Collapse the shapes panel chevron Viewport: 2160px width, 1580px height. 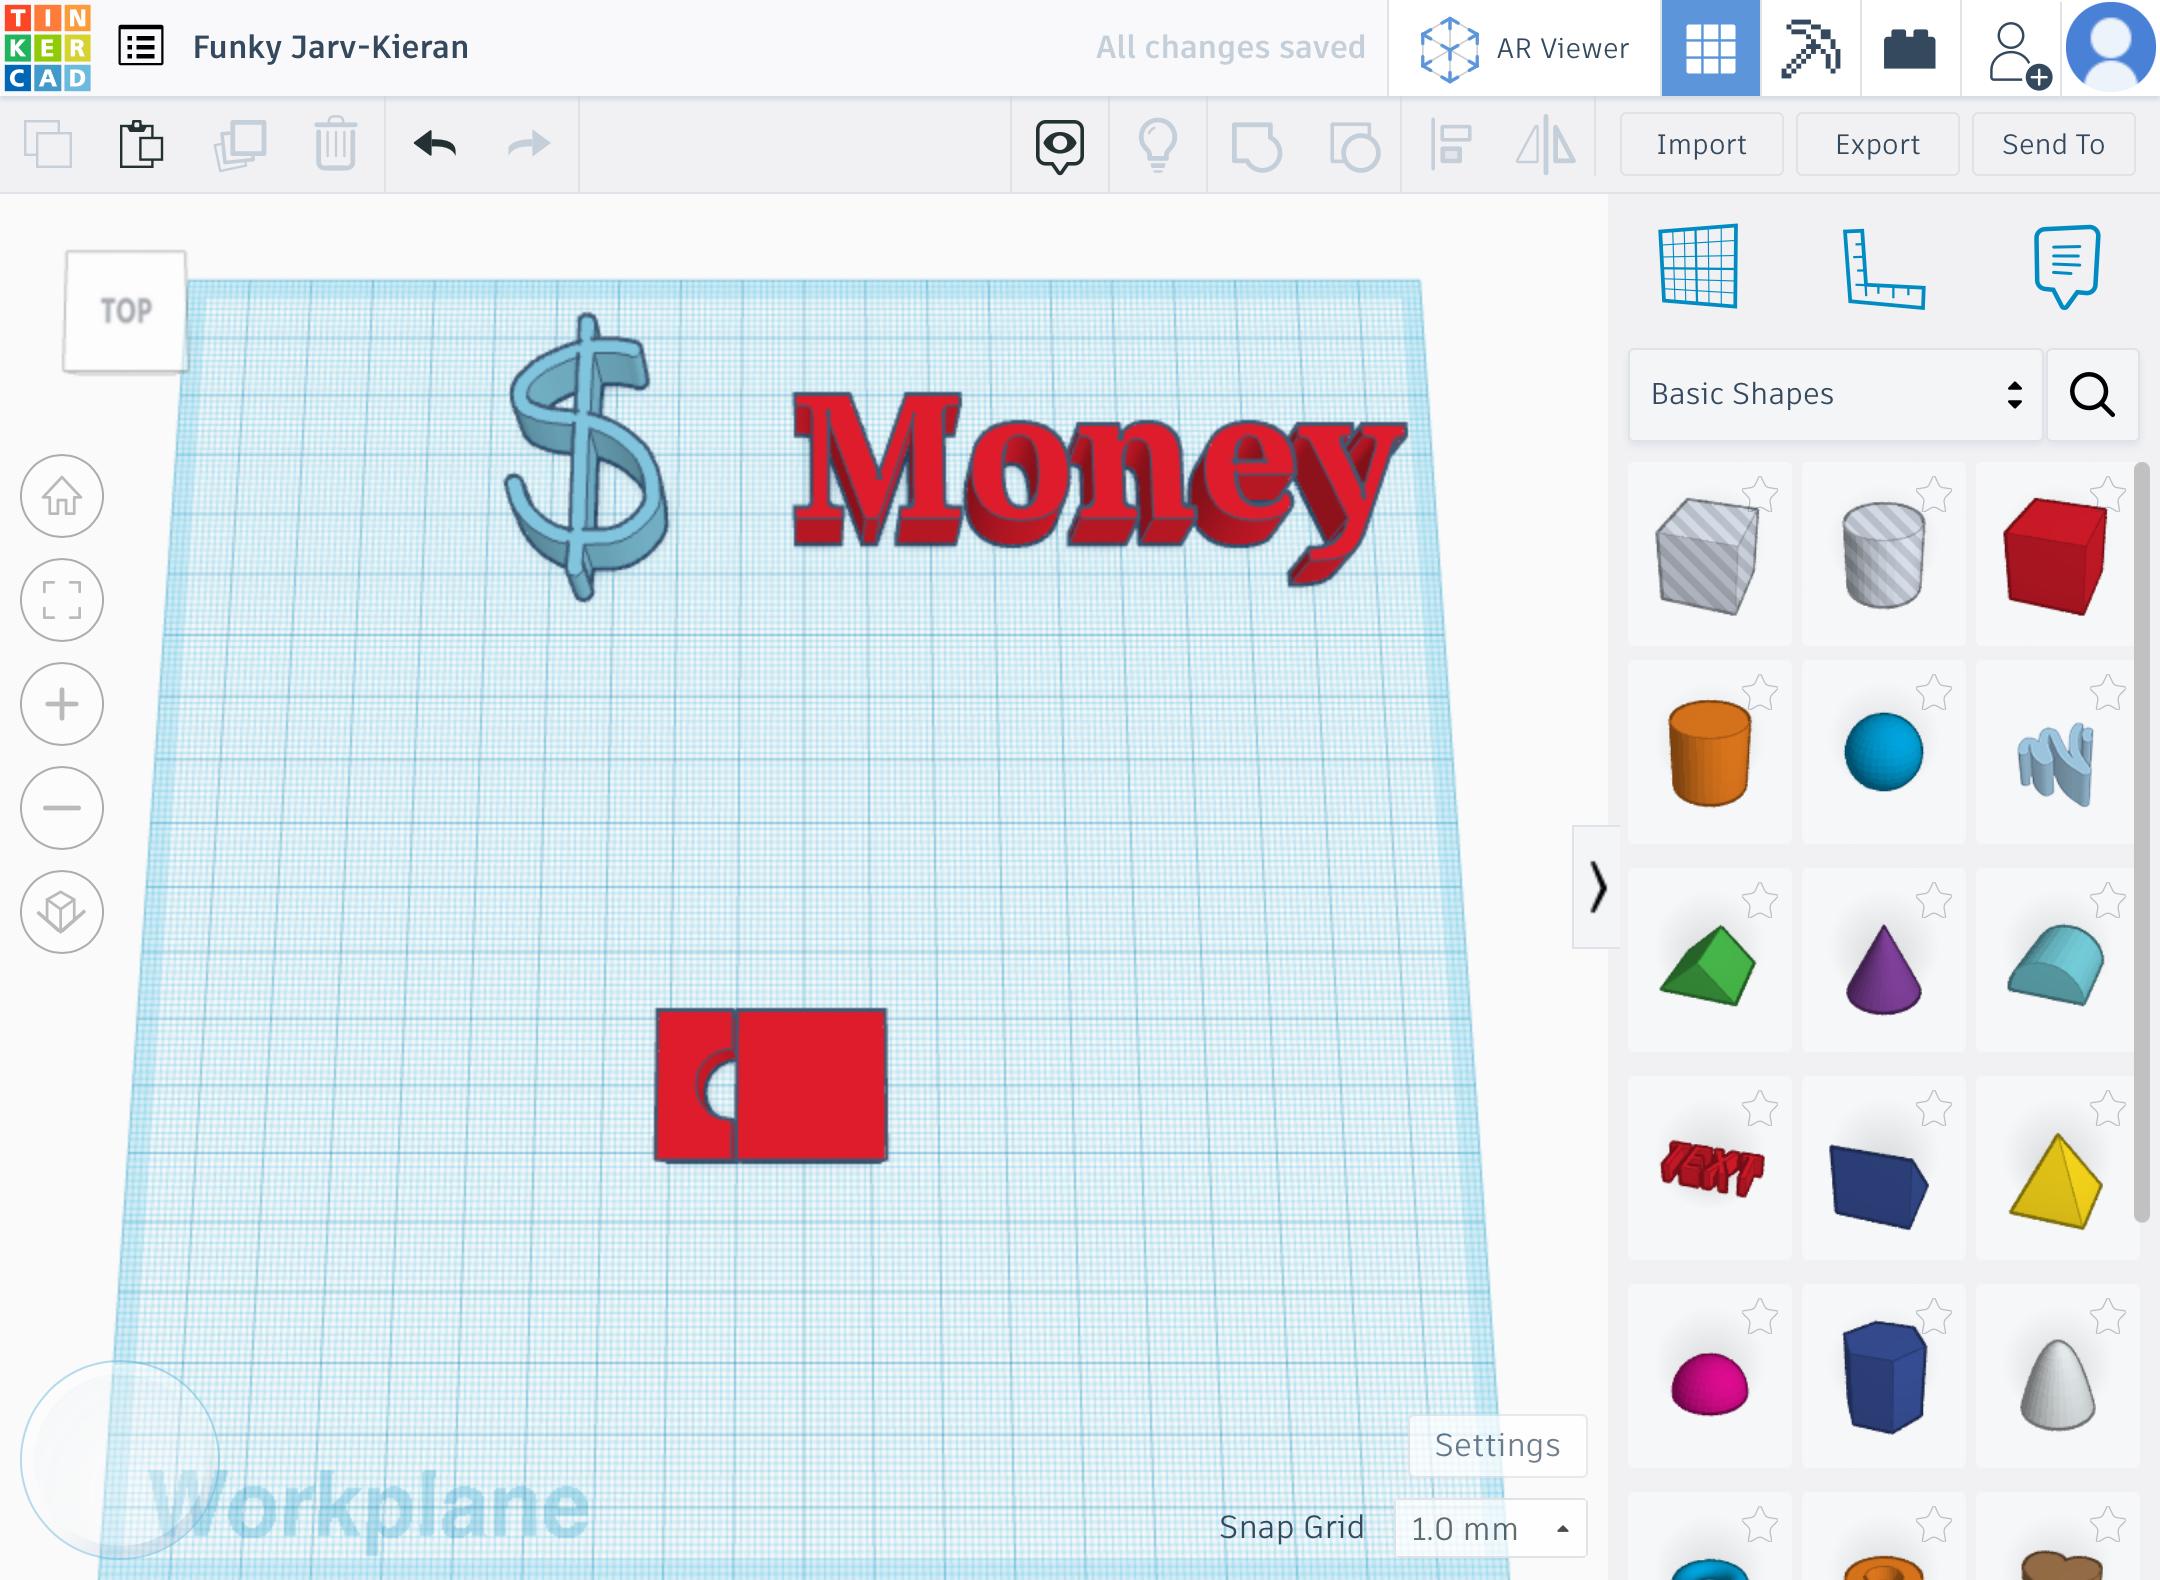coord(1597,887)
